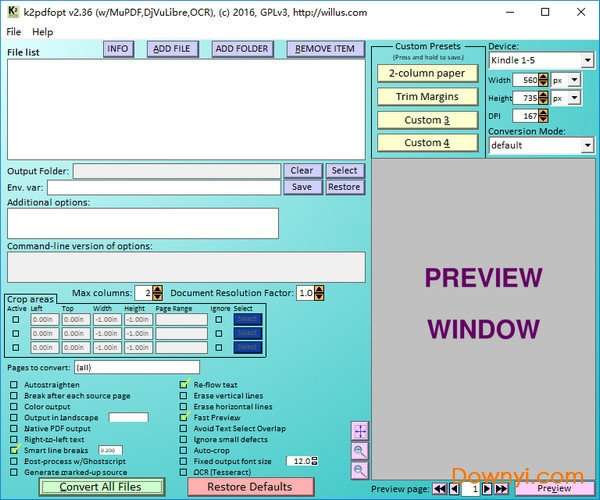The image size is (600, 500).
Task: Enable Output in landscape checkbox
Action: coord(14,417)
